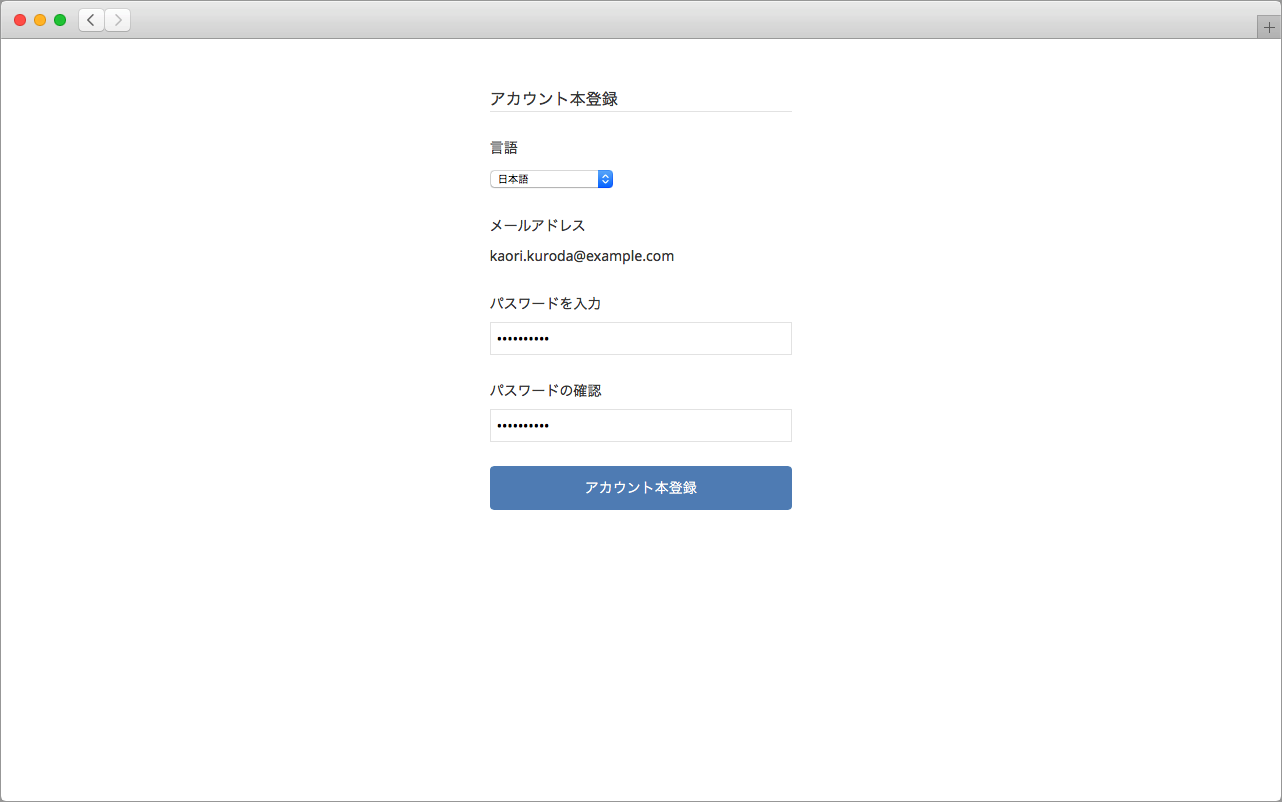Click the browser back arrow button

(91, 20)
